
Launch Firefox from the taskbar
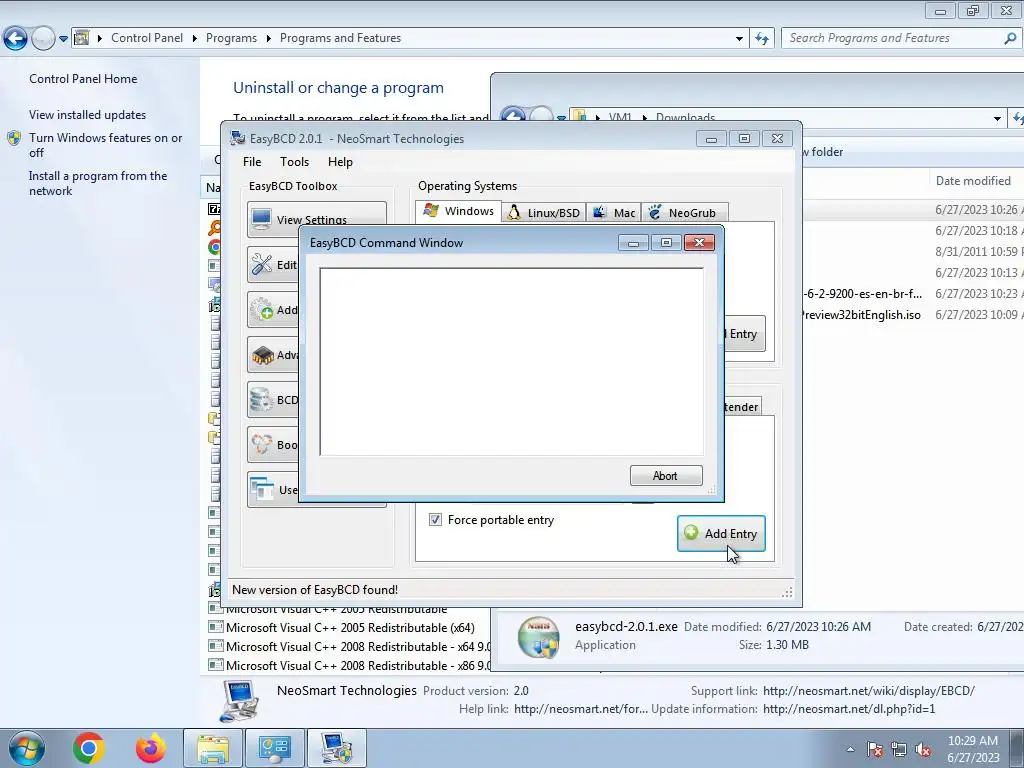151,748
